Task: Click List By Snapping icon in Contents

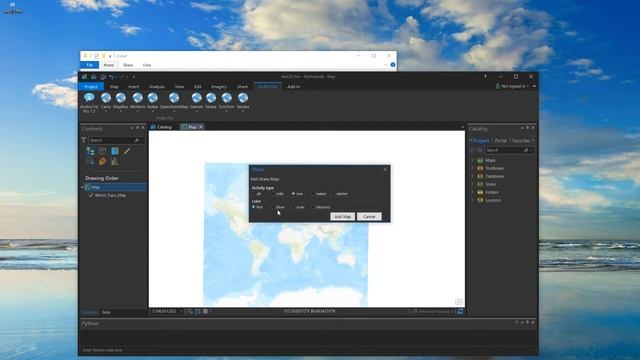Action: click(x=90, y=162)
